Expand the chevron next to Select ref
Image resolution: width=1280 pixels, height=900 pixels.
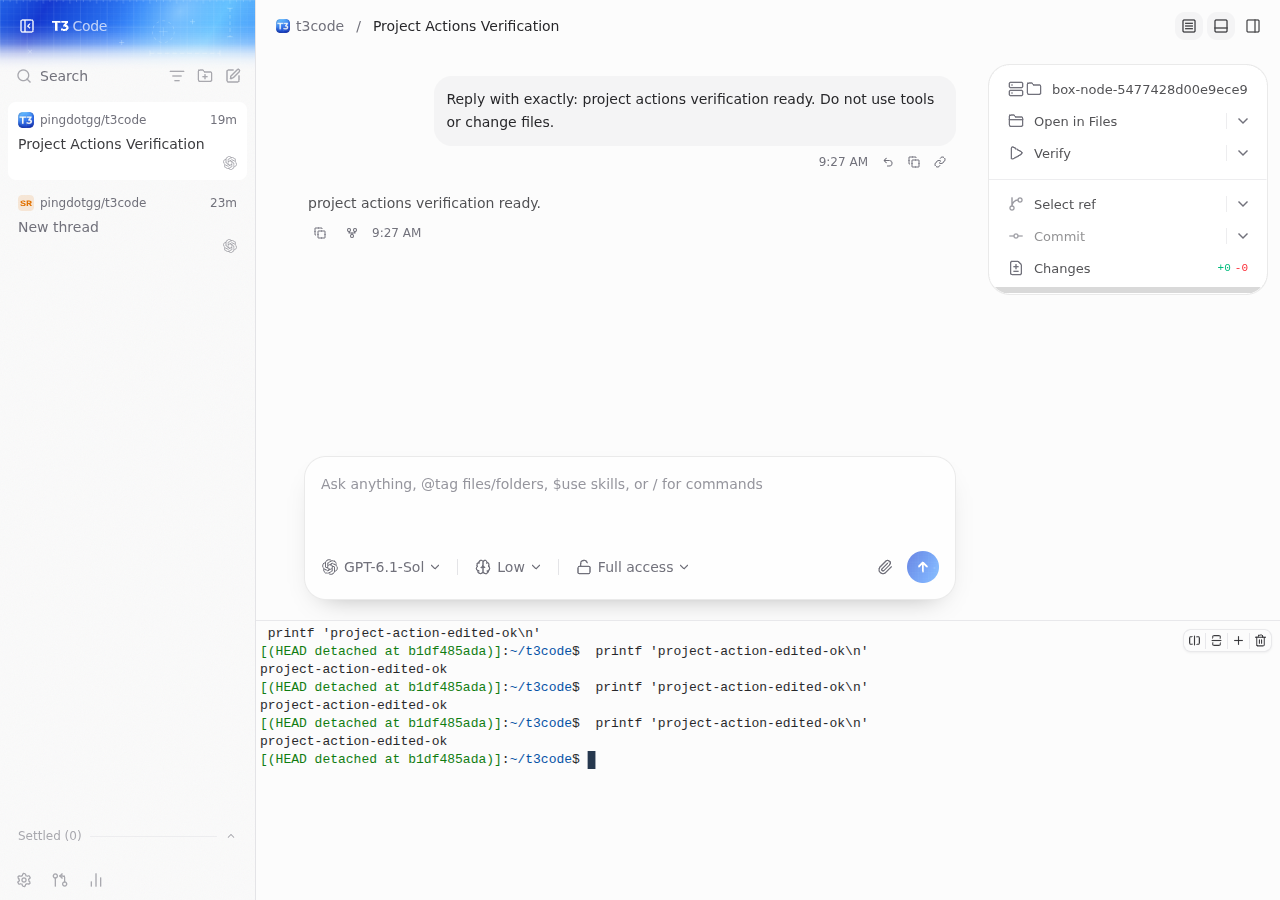click(x=1243, y=204)
